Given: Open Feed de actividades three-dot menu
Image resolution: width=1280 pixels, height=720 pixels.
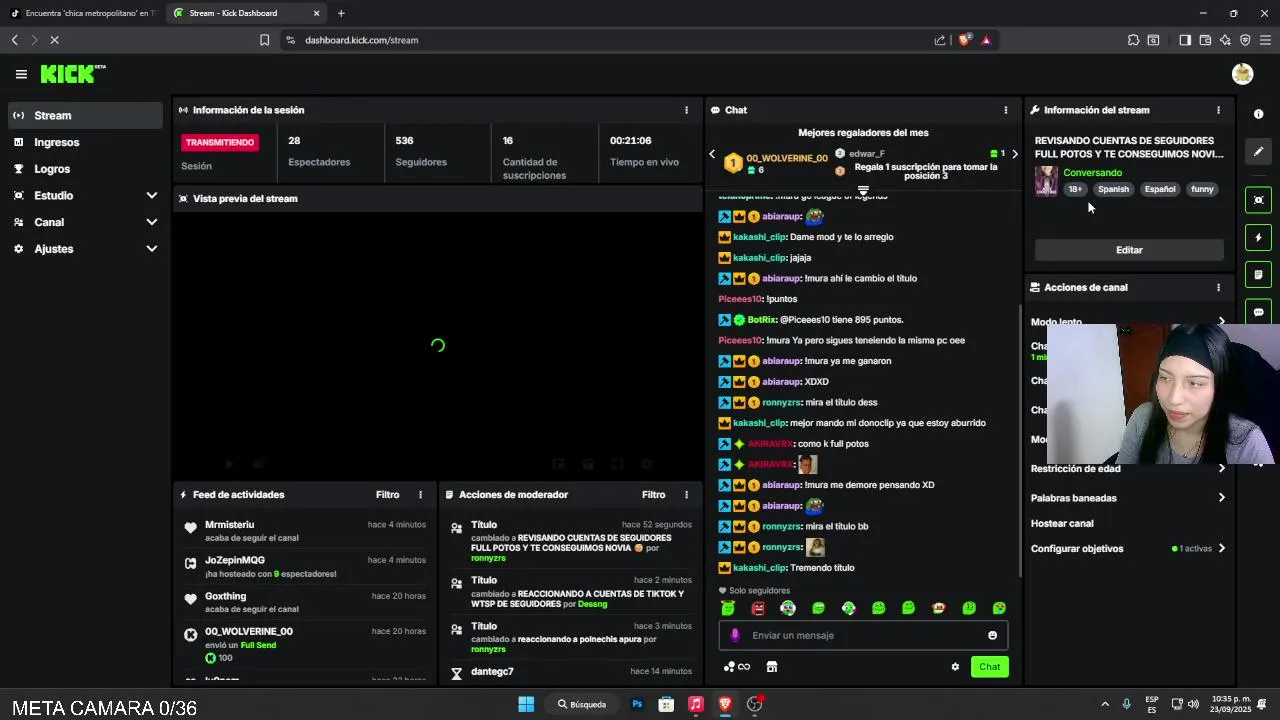Looking at the screenshot, I should coord(420,495).
